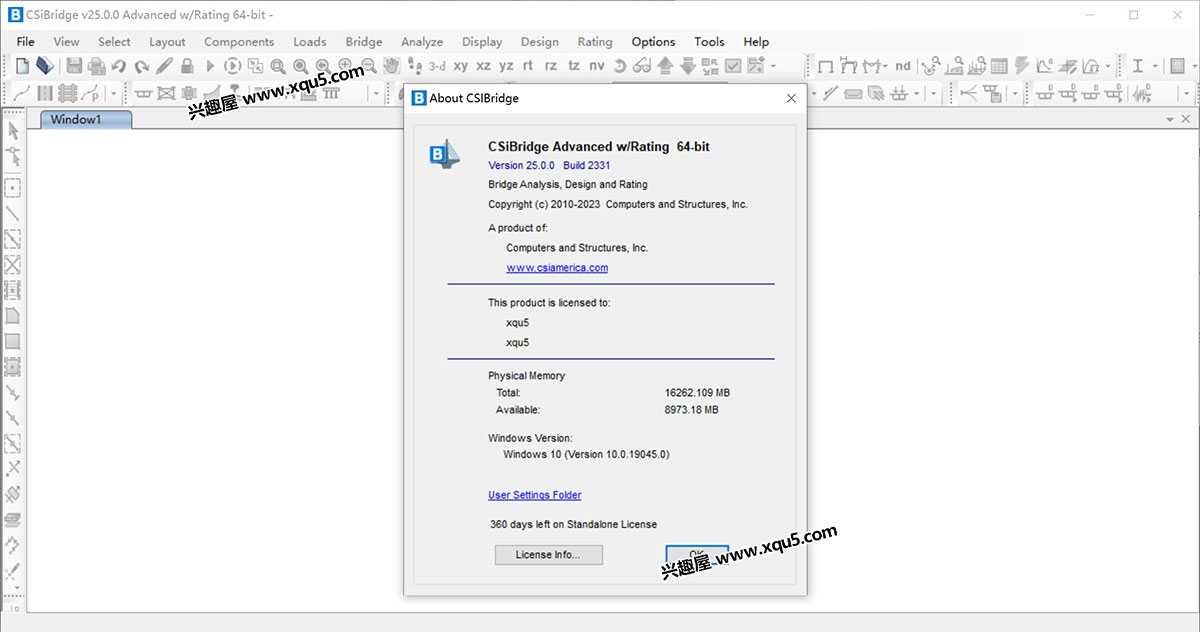1200x632 pixels.
Task: Switch to the xy plane view
Action: click(460, 66)
